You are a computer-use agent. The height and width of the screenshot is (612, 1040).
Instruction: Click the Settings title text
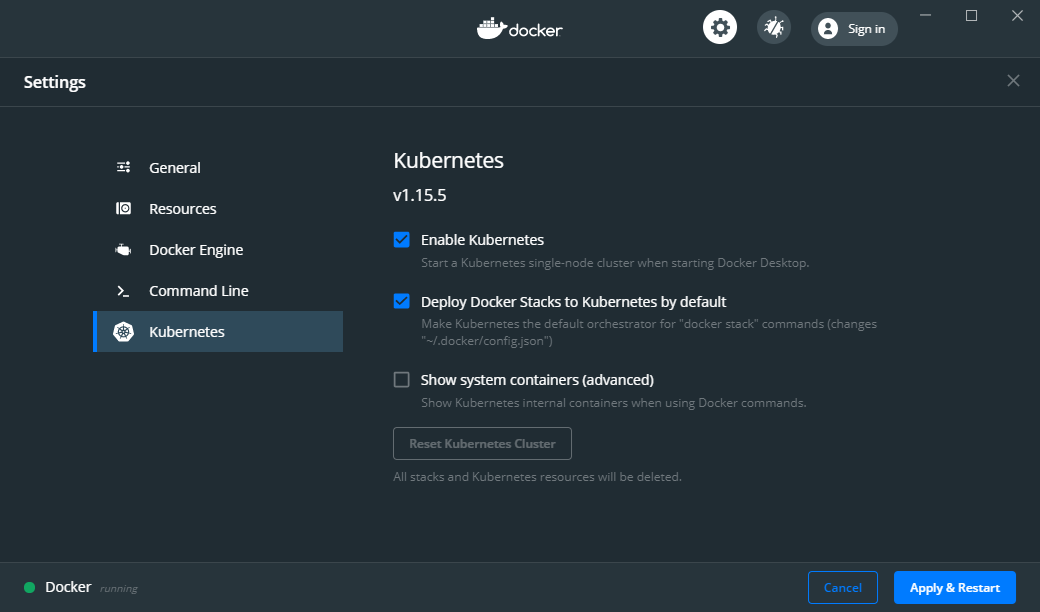[55, 82]
